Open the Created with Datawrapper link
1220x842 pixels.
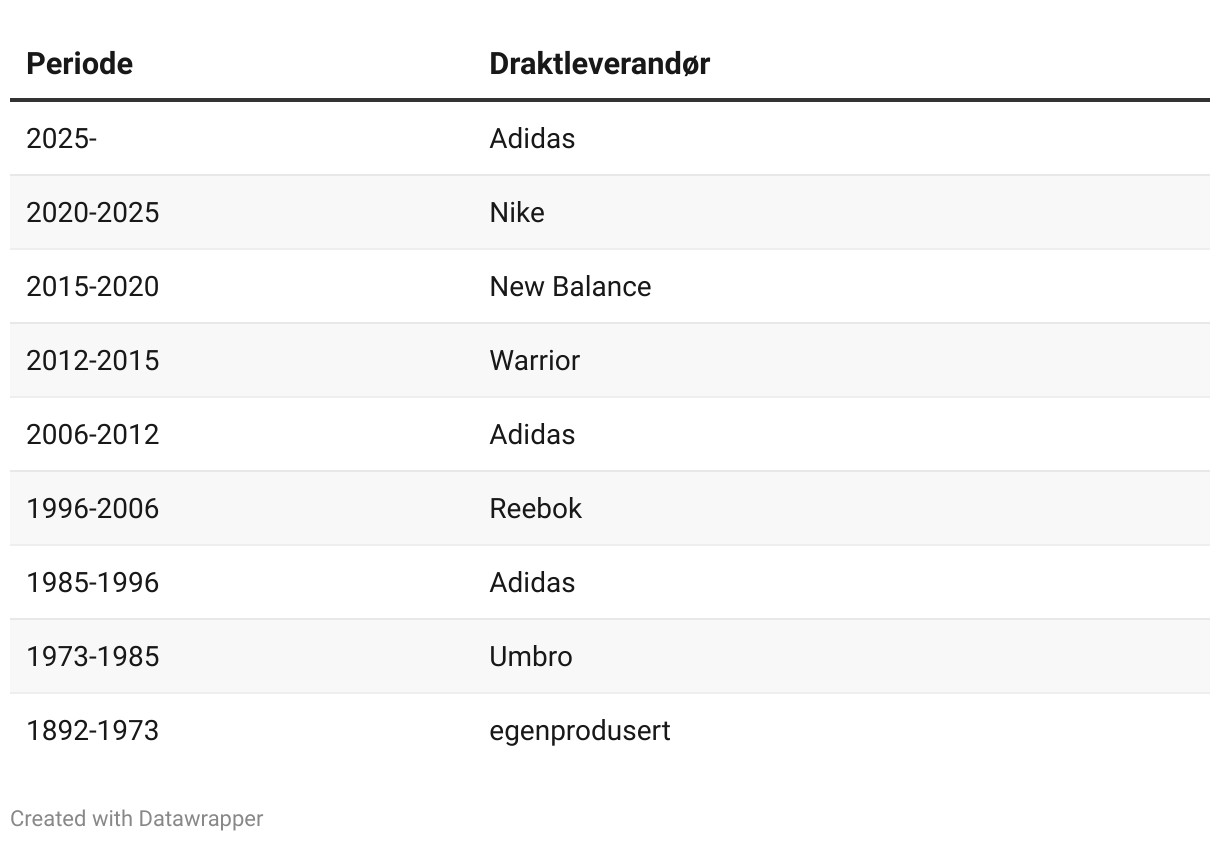click(137, 818)
